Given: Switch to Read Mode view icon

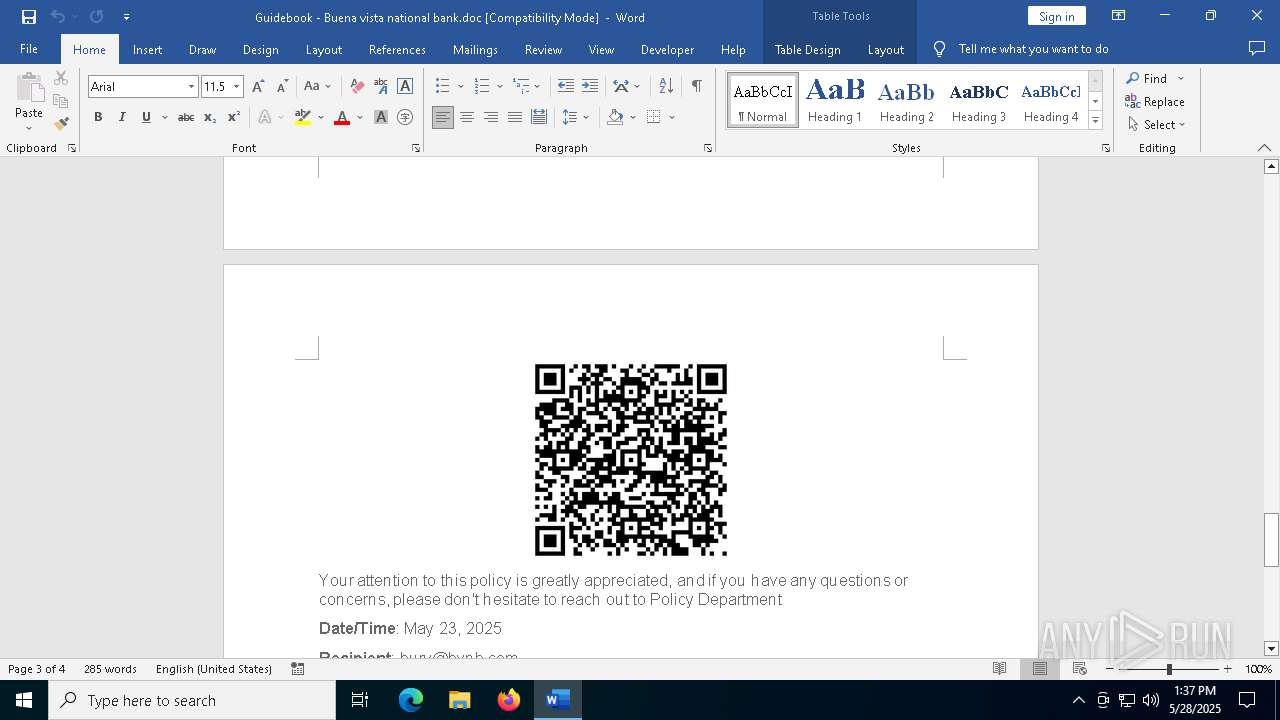Looking at the screenshot, I should (999, 668).
